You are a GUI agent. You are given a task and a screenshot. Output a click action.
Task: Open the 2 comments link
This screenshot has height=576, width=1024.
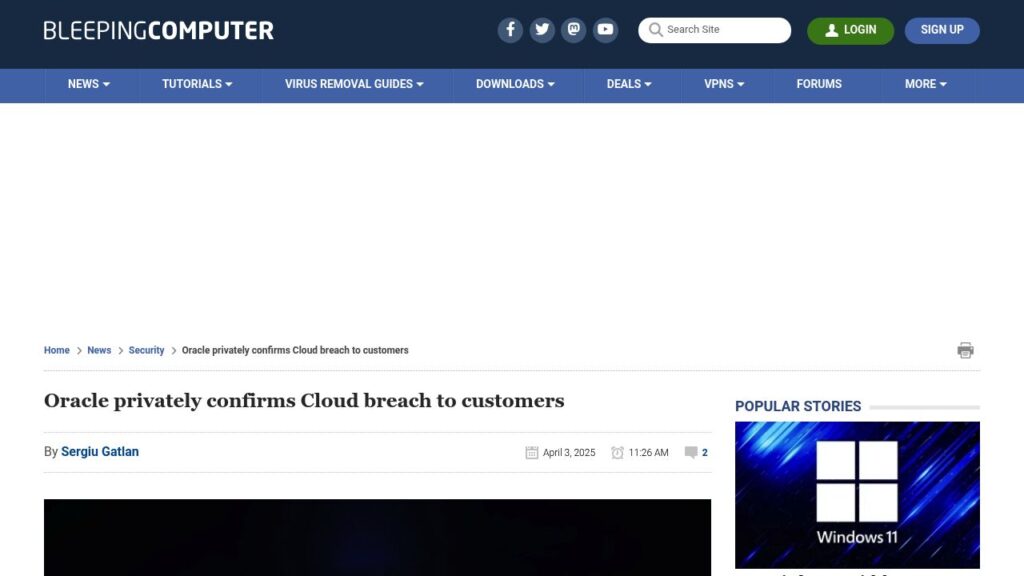click(x=705, y=452)
